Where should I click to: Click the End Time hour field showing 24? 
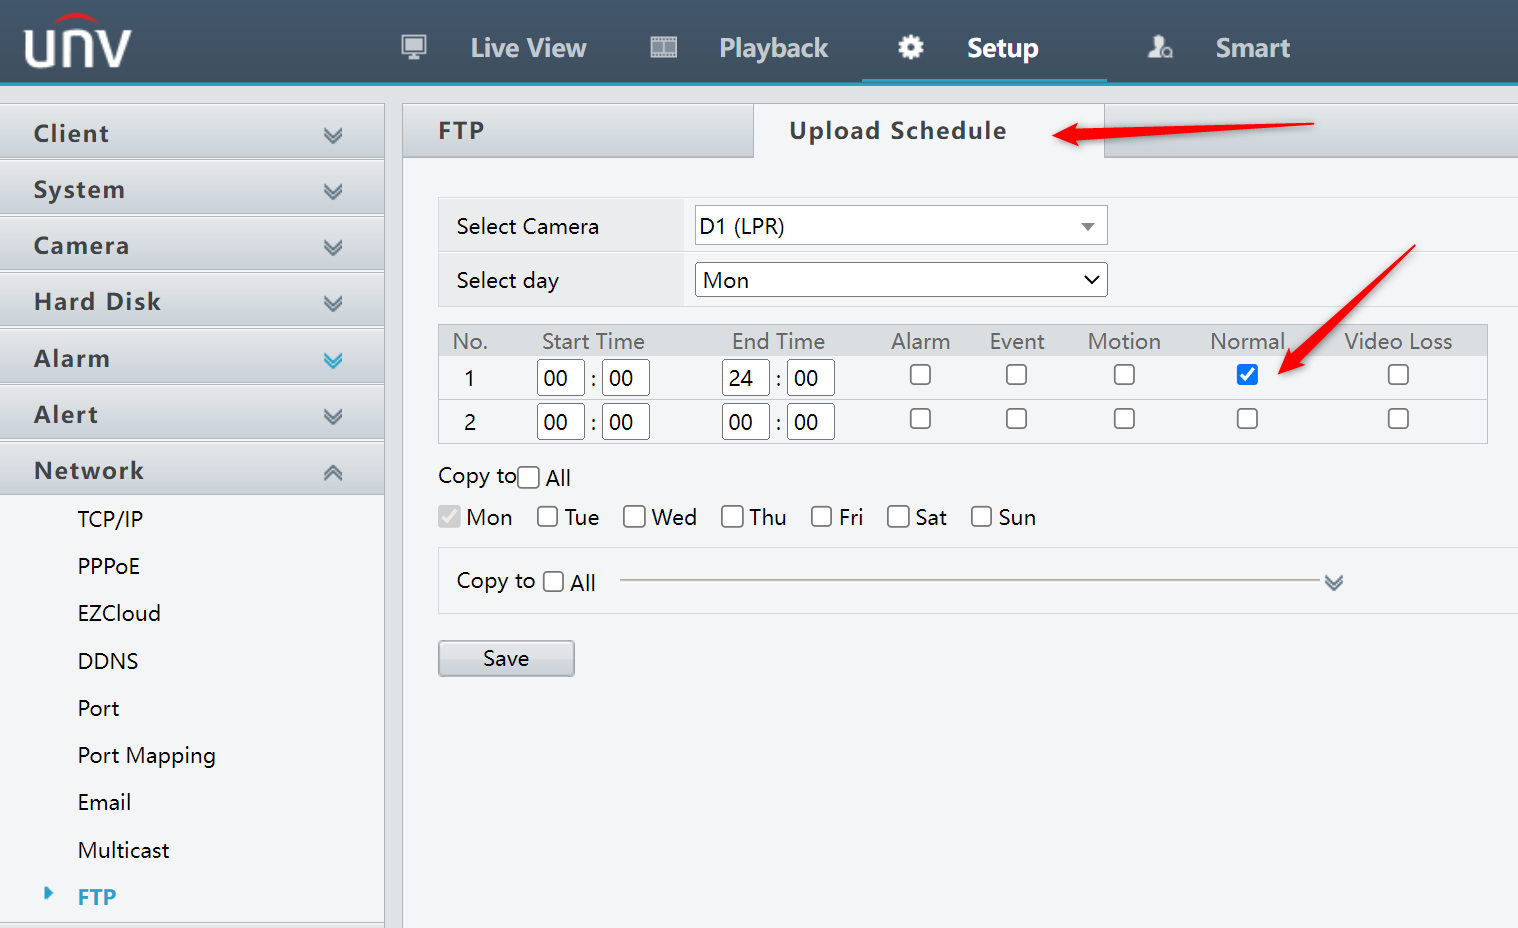pos(745,377)
